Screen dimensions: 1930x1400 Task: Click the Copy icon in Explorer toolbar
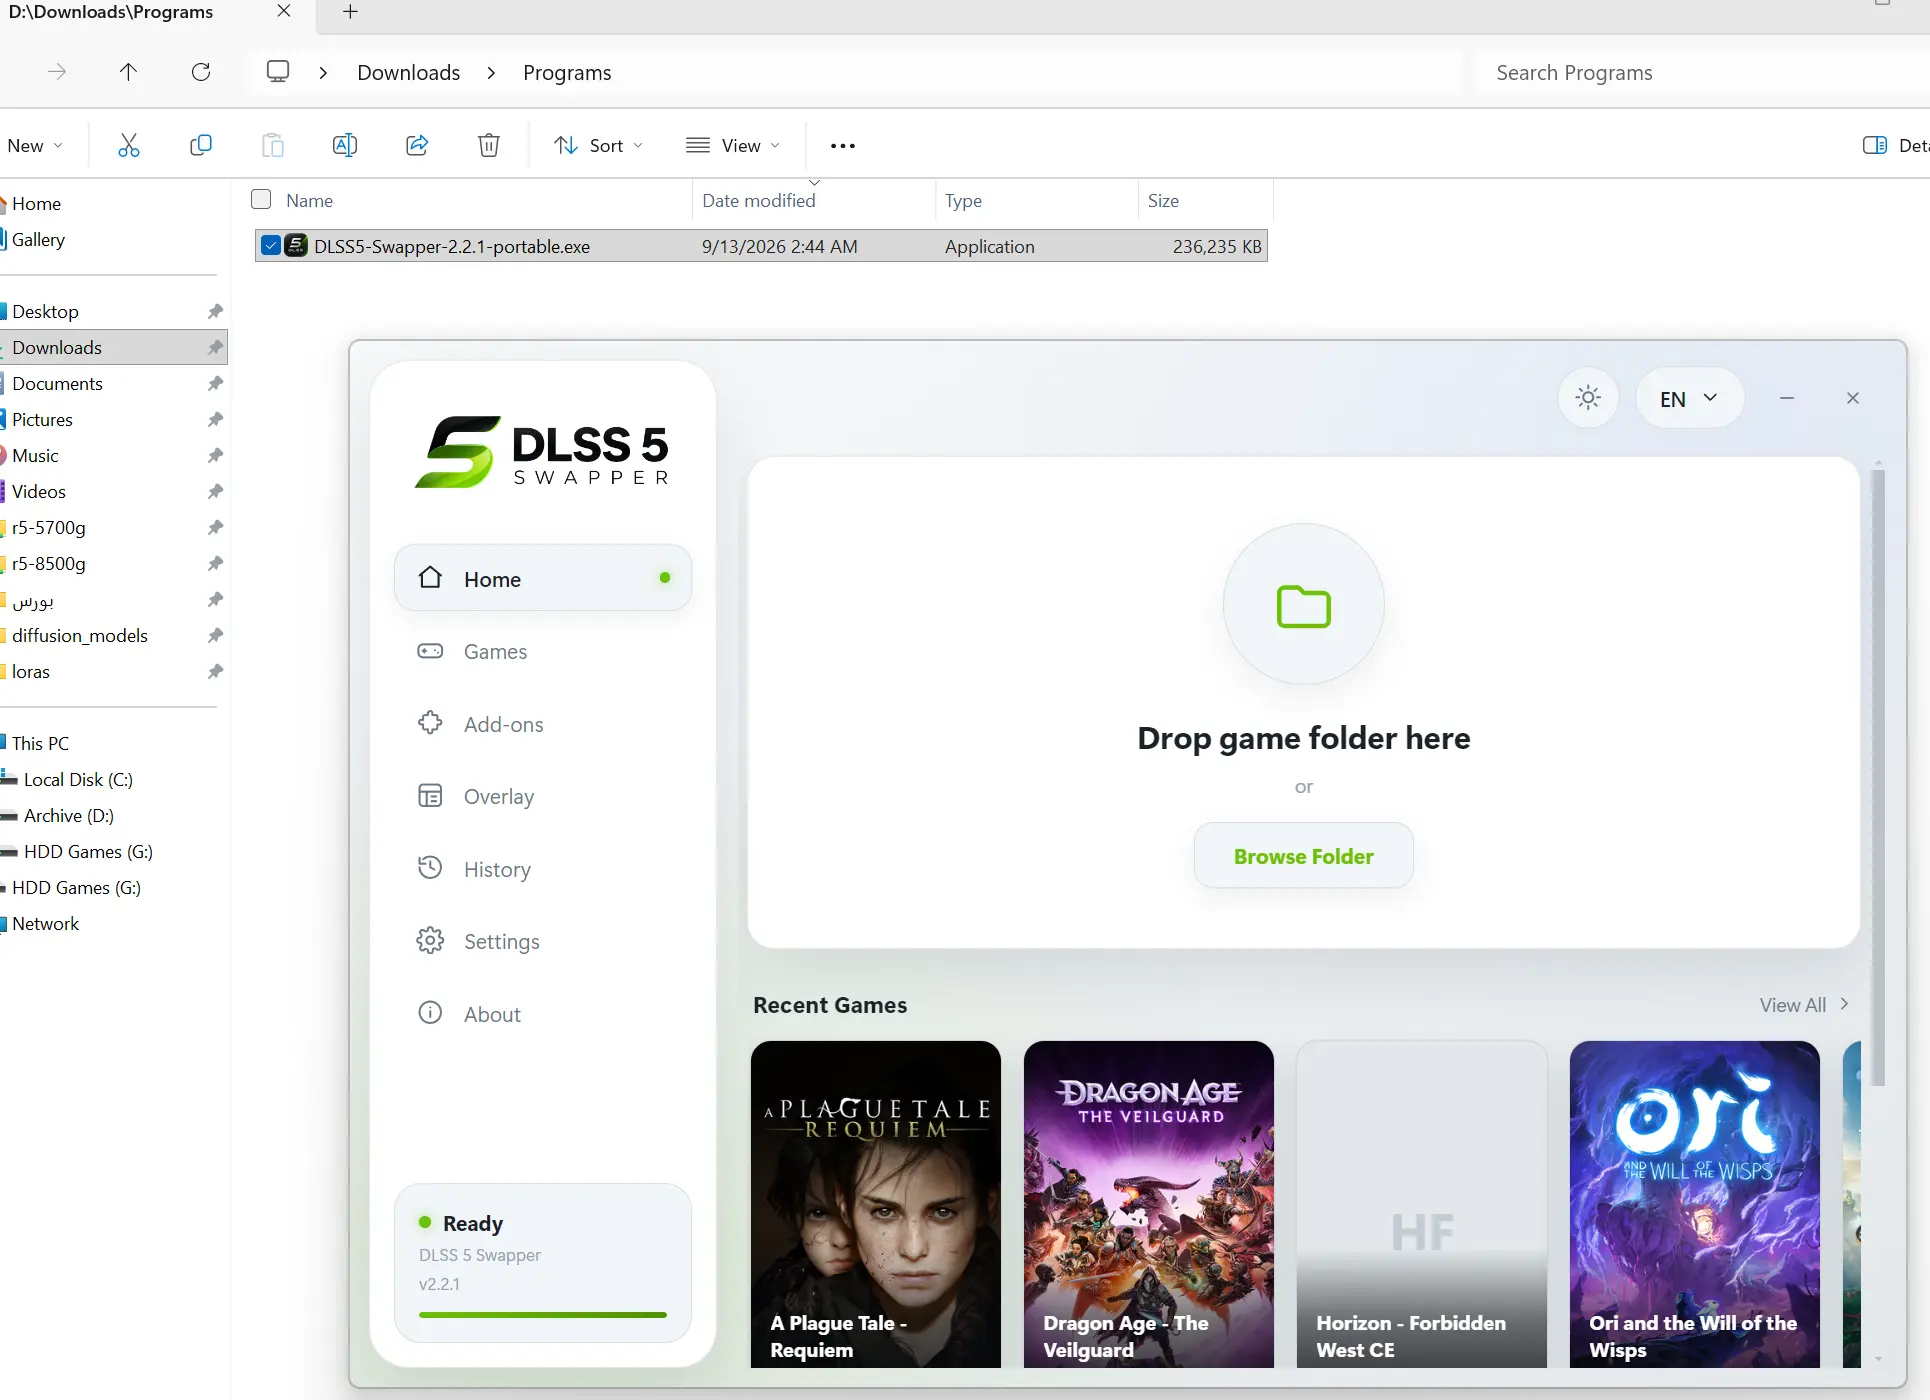[201, 146]
